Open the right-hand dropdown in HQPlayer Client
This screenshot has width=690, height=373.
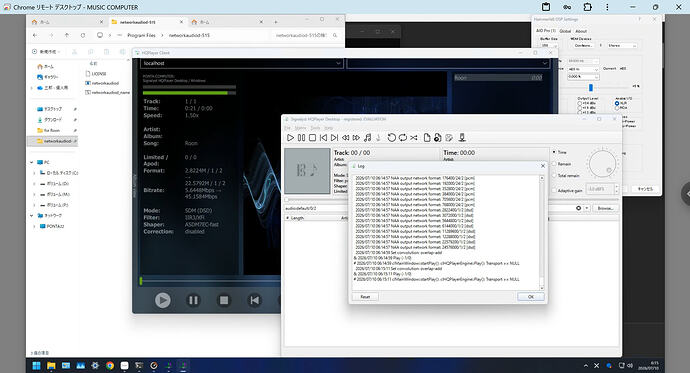click(448, 63)
